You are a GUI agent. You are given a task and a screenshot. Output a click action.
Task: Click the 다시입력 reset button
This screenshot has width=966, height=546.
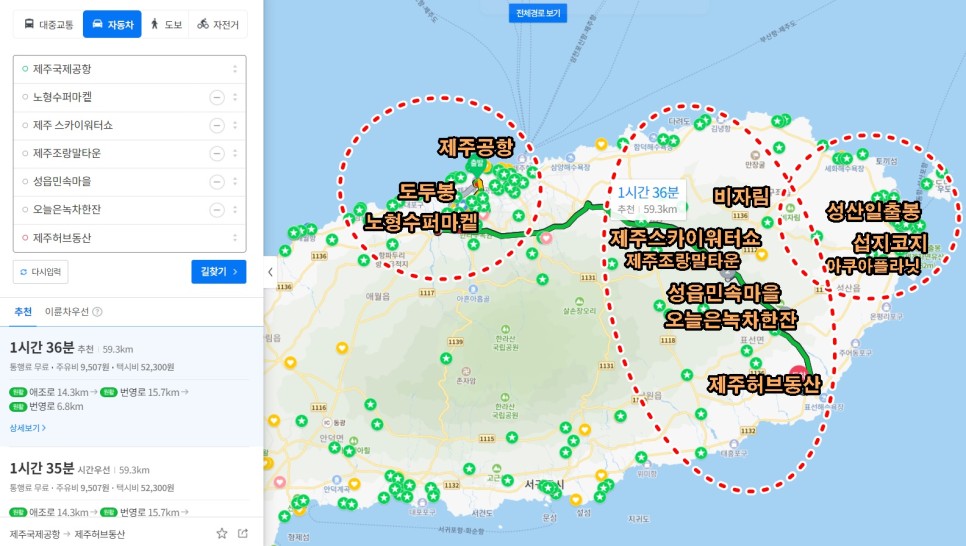(41, 272)
